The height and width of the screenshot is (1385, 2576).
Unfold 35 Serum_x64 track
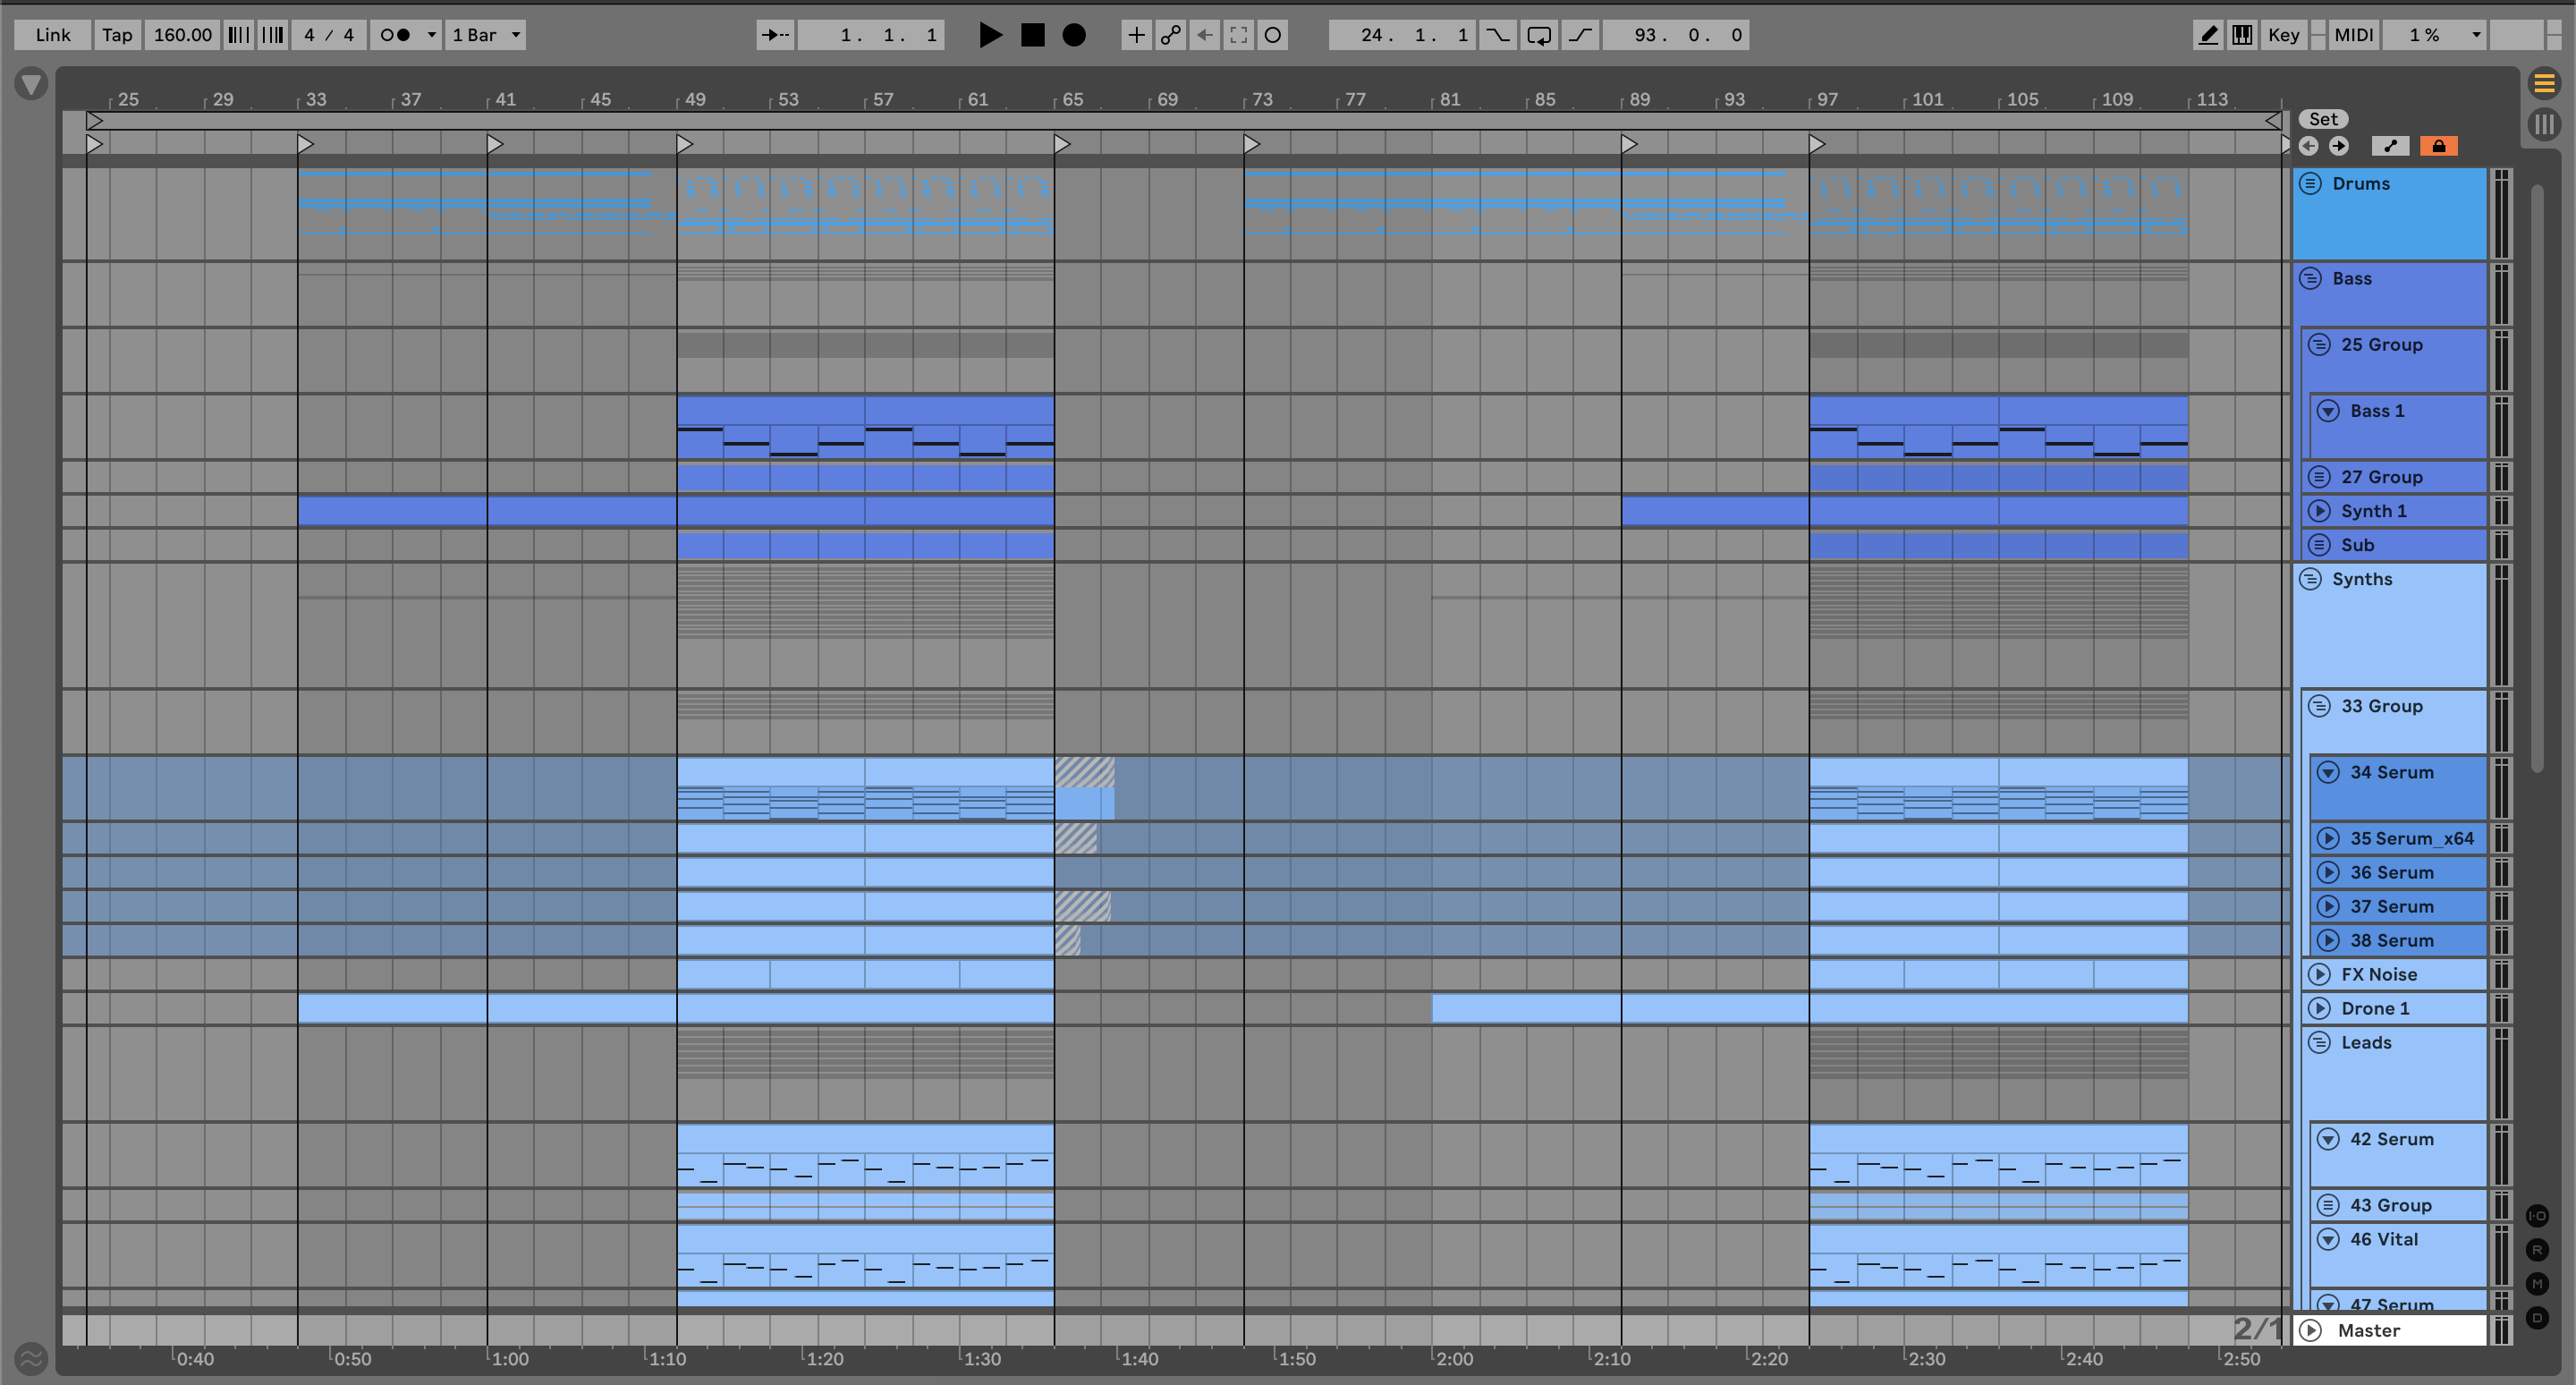click(x=2328, y=838)
